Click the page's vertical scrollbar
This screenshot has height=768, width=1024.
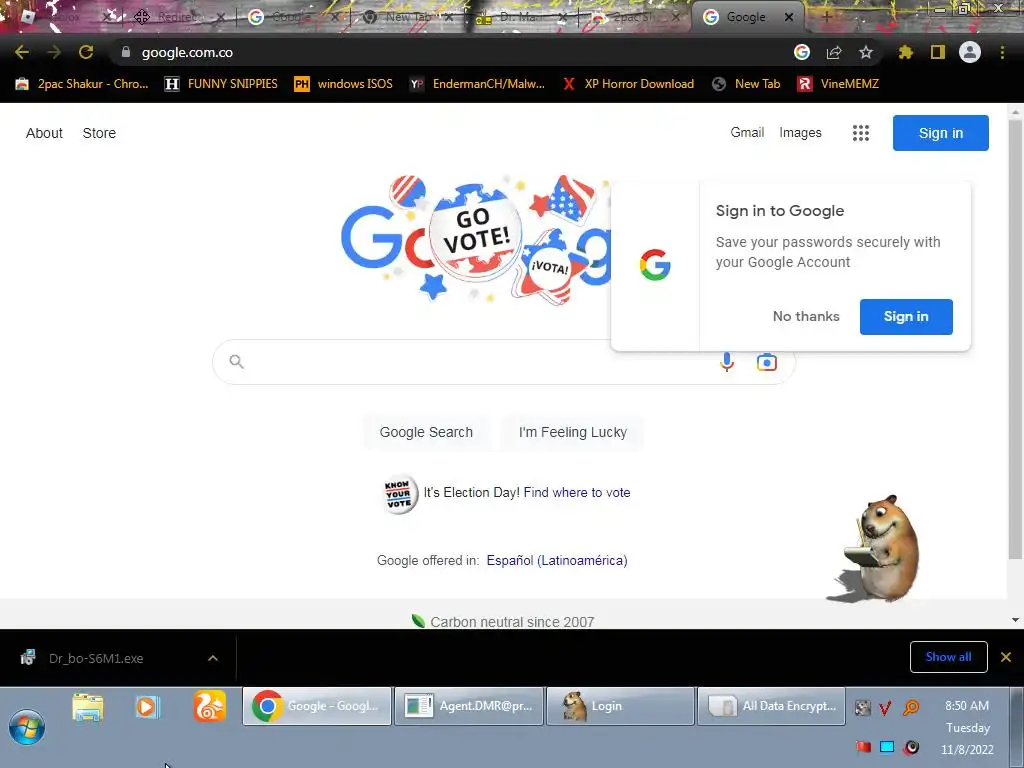coord(1015,340)
